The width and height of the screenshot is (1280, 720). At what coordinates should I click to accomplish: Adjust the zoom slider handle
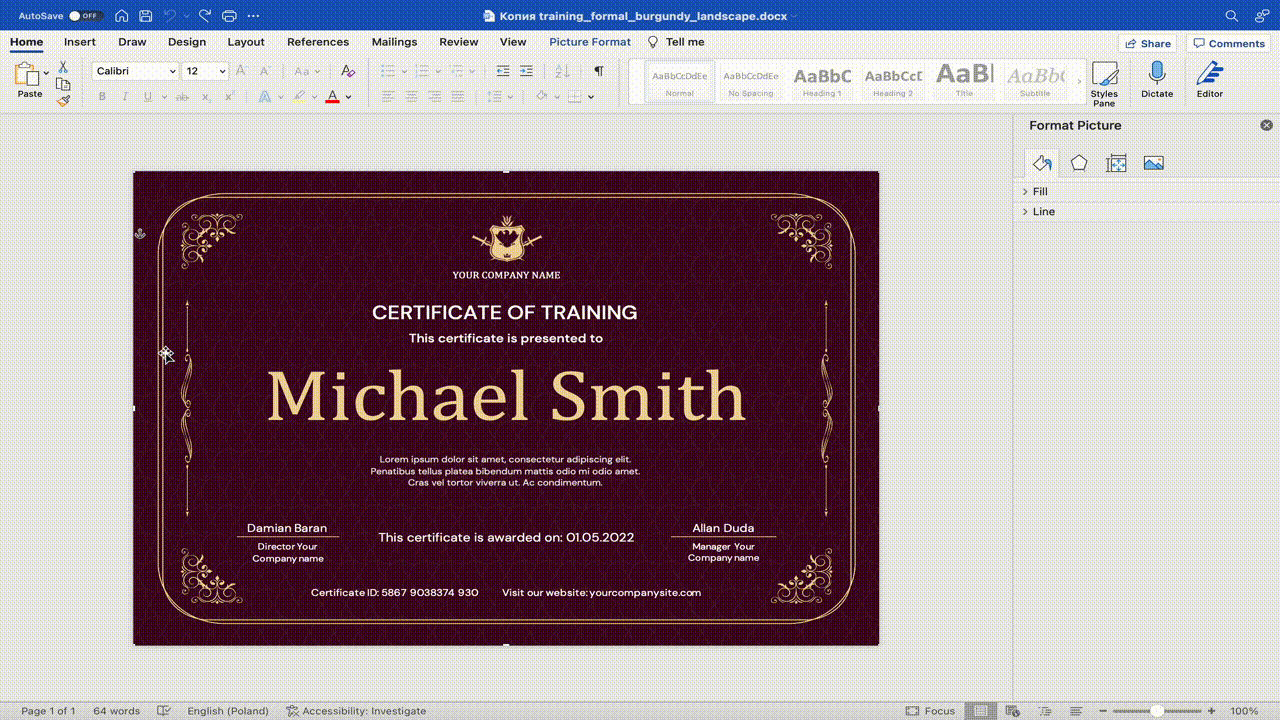(x=1157, y=711)
